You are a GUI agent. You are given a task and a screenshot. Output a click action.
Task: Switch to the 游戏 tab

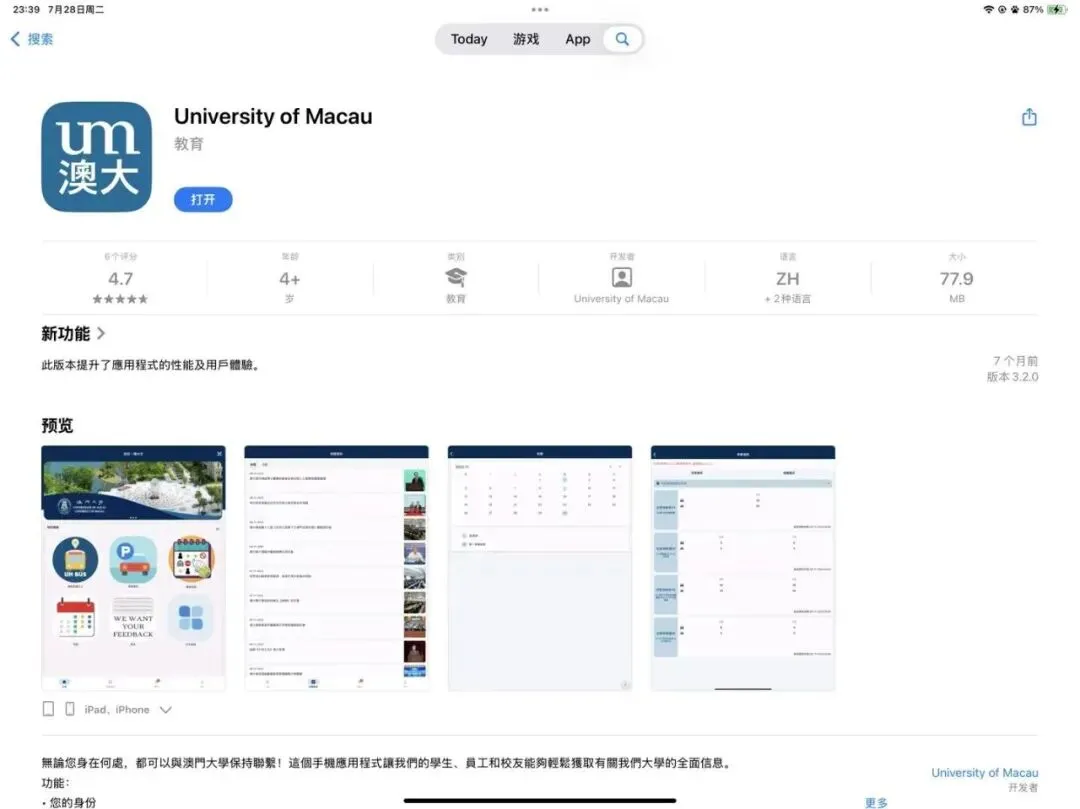coord(526,39)
